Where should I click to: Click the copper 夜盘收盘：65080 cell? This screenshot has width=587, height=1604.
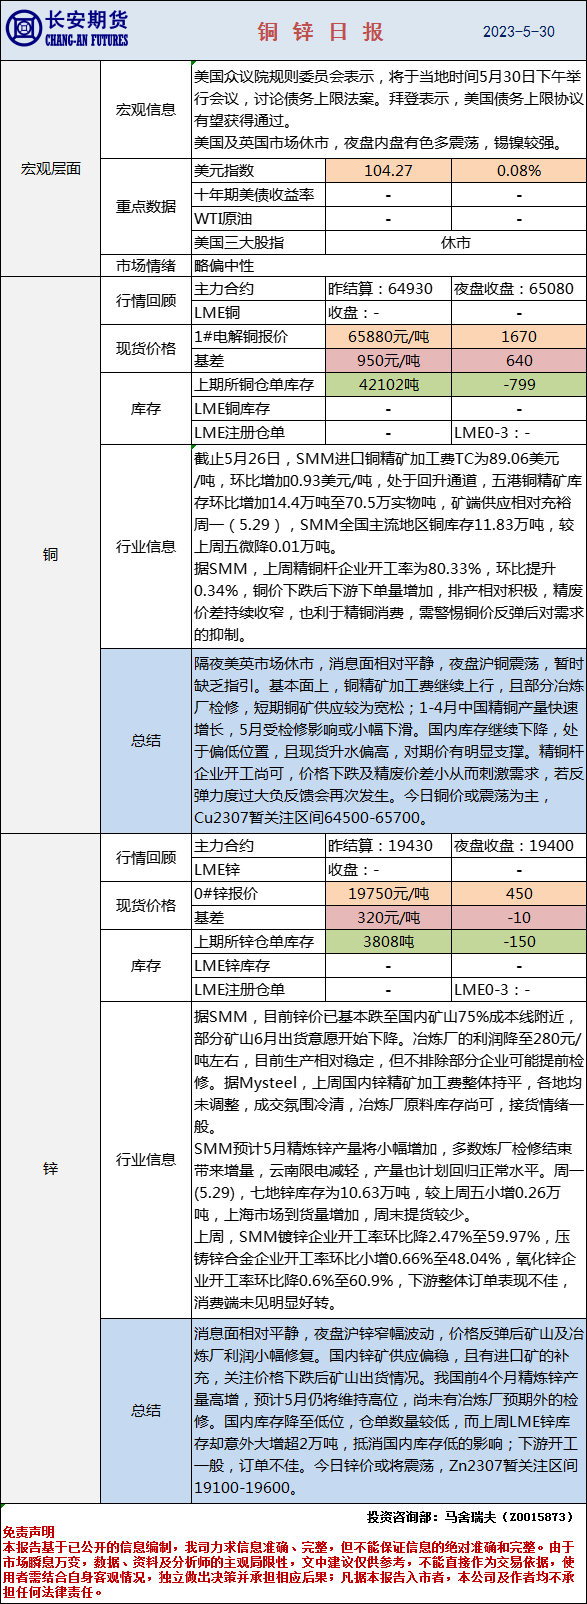[519, 289]
